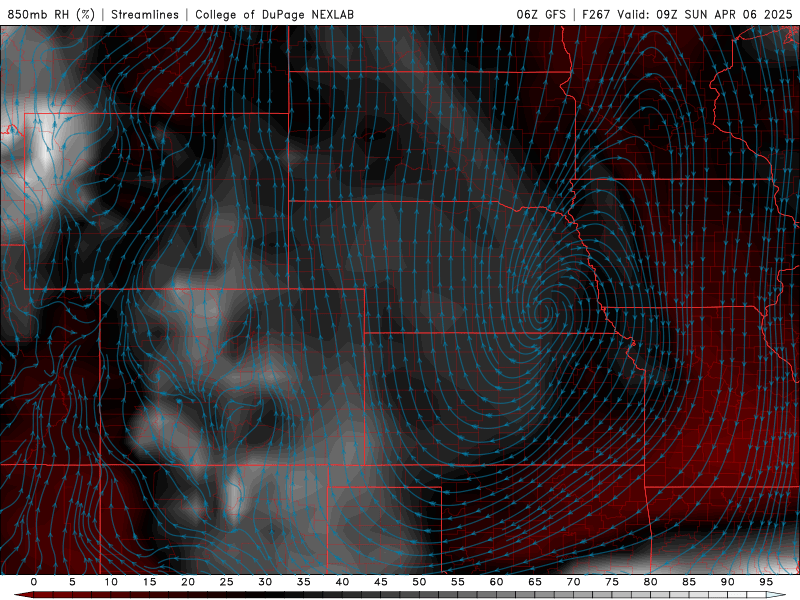The height and width of the screenshot is (600, 800).
Task: Click the "80" value on the color scale
Action: [651, 582]
